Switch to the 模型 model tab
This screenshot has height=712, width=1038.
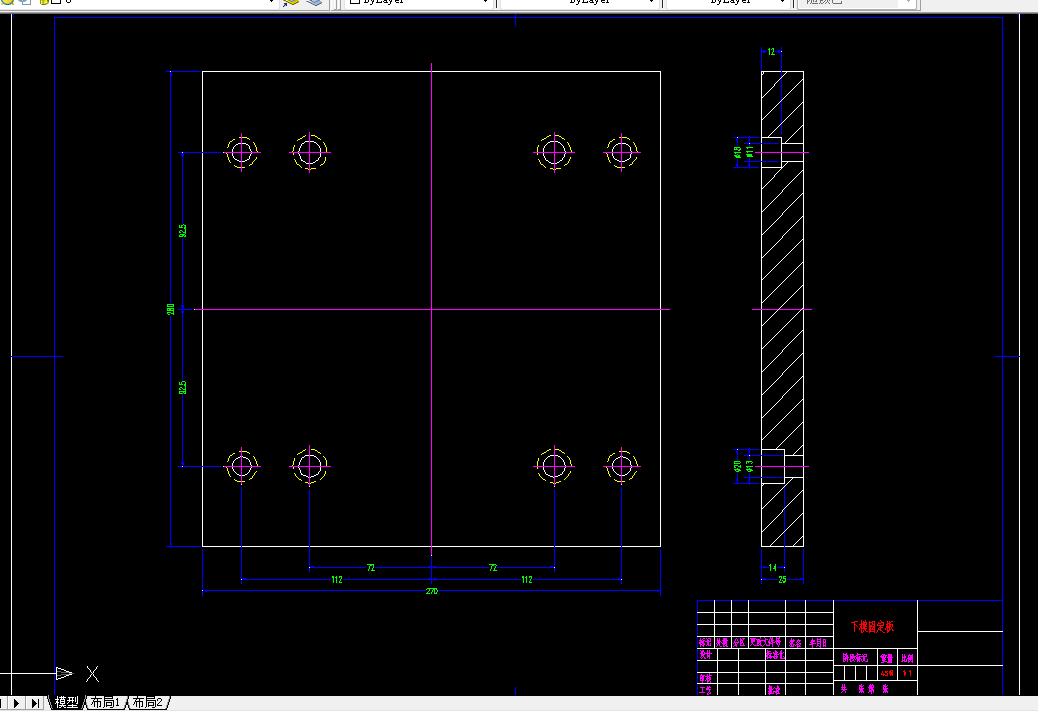[x=67, y=702]
